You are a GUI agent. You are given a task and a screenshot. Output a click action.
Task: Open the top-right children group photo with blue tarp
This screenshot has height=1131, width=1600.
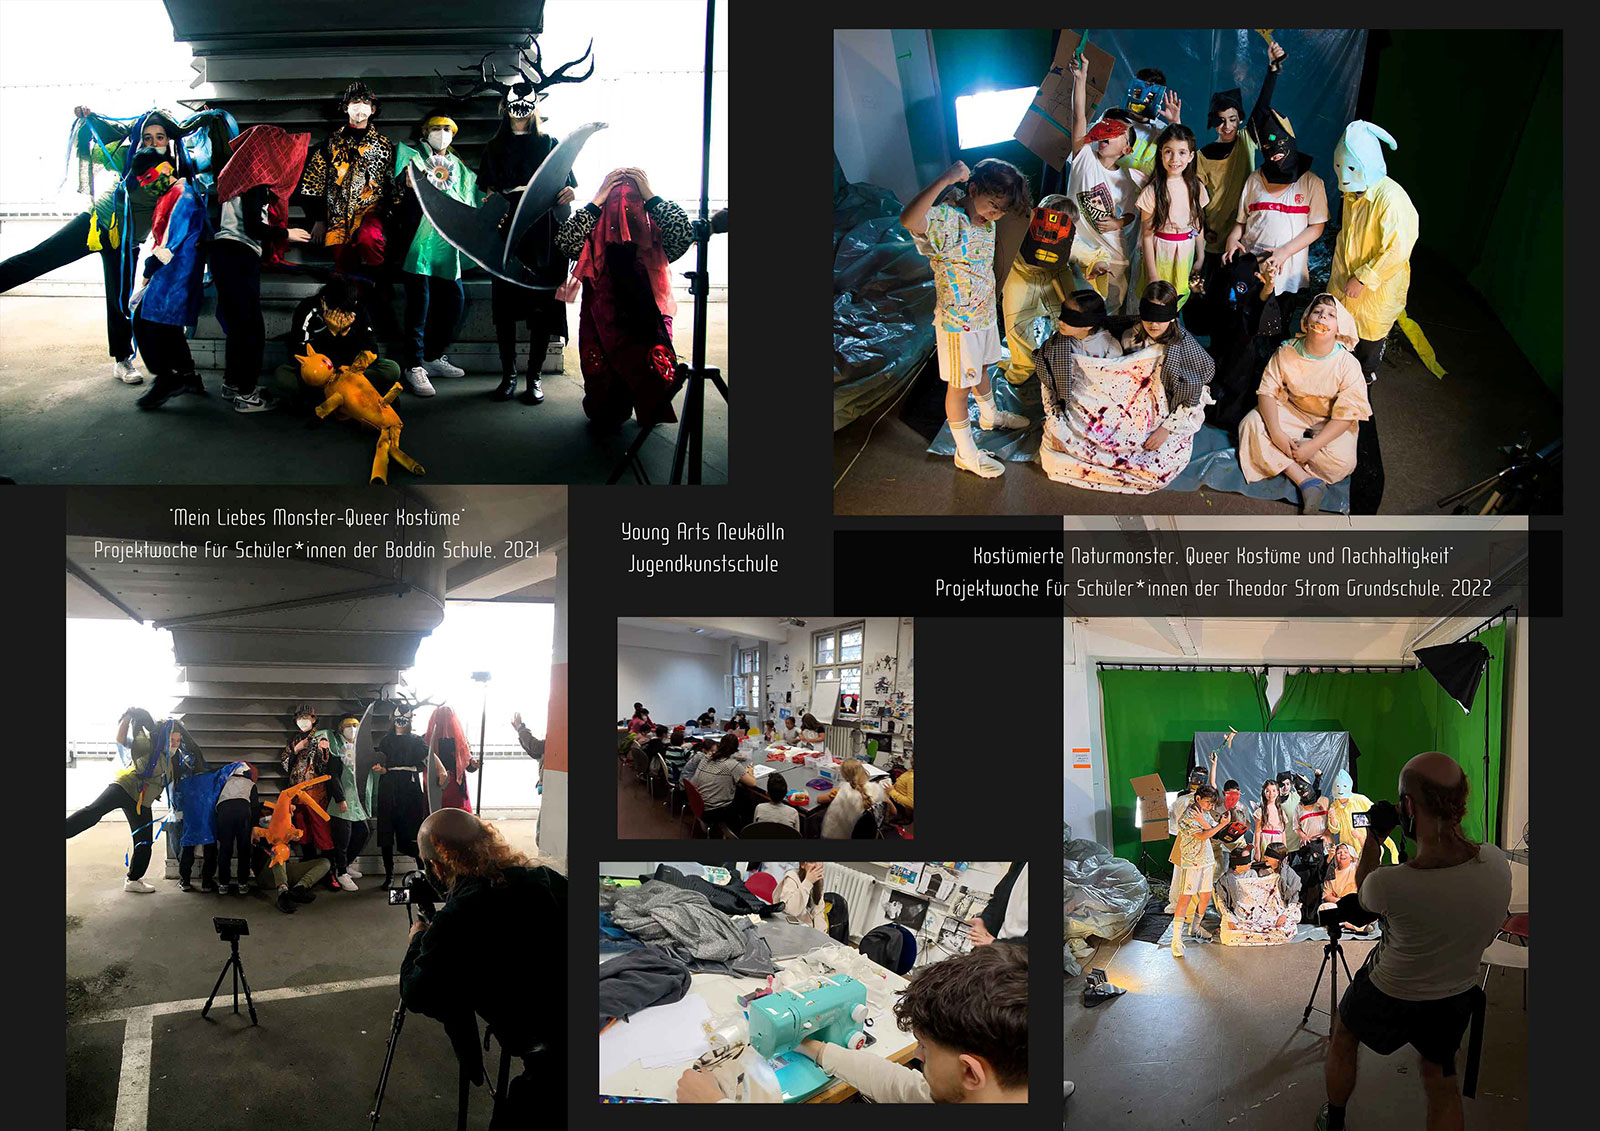pyautogui.click(x=1197, y=270)
